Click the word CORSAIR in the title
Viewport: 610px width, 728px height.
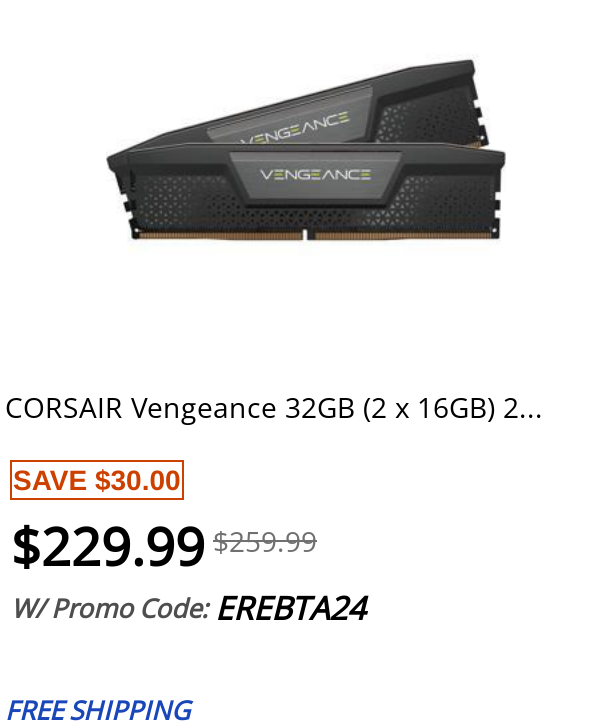tap(64, 409)
